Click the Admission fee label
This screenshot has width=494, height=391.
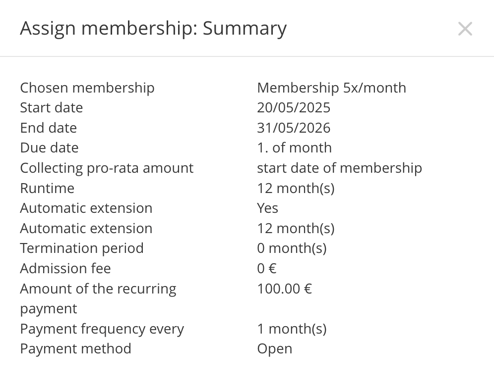[x=65, y=268]
